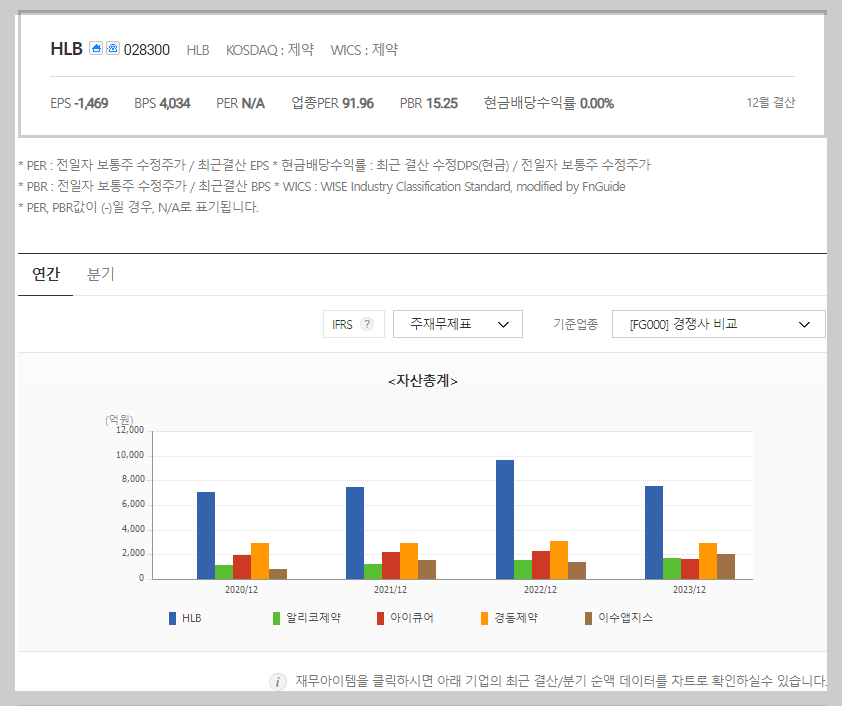The image size is (842, 706).
Task: Click the BPS 4,034 value
Action: coord(162,103)
